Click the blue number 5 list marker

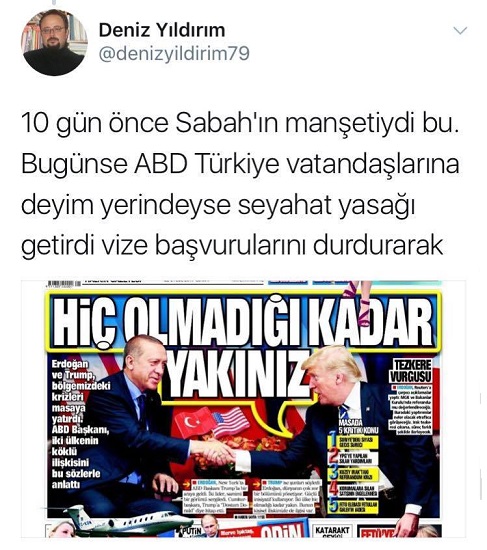pyautogui.click(x=333, y=505)
